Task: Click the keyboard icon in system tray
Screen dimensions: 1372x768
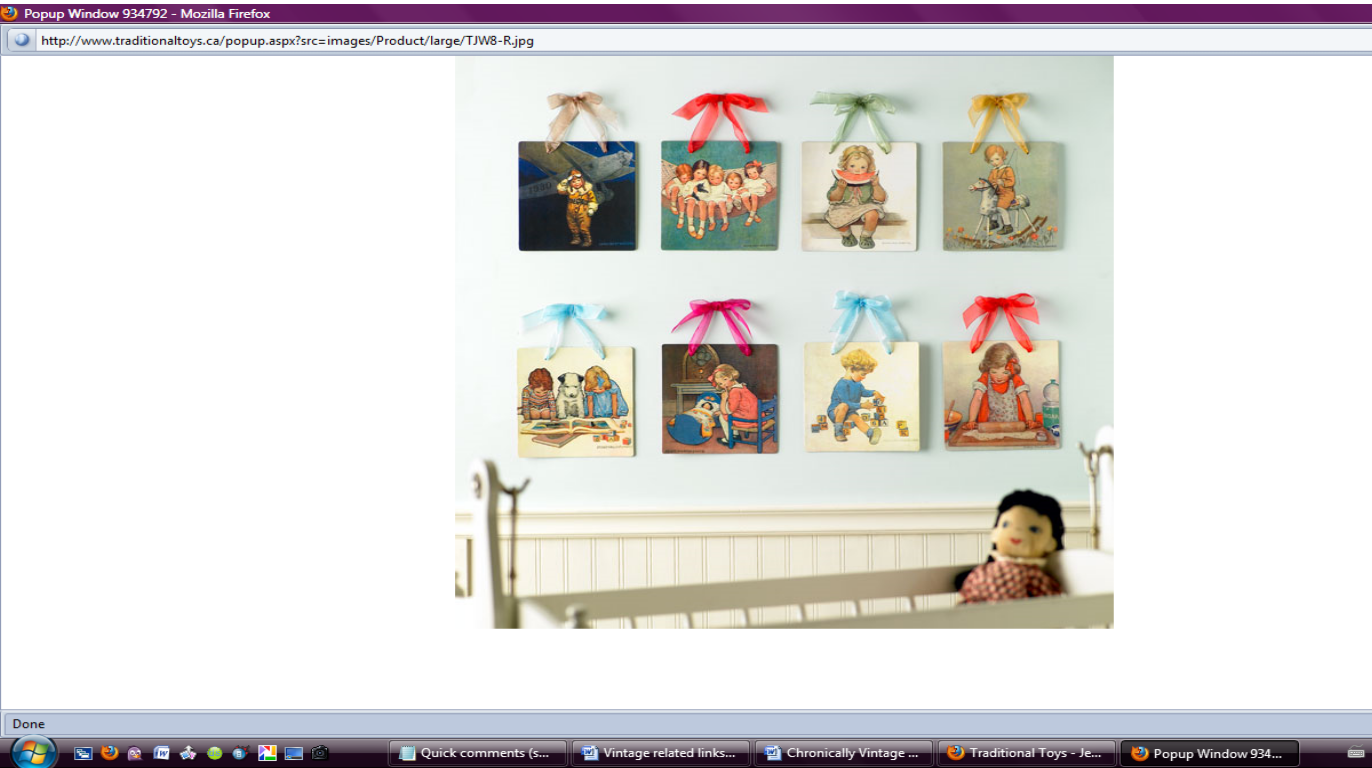Action: pos(1357,753)
